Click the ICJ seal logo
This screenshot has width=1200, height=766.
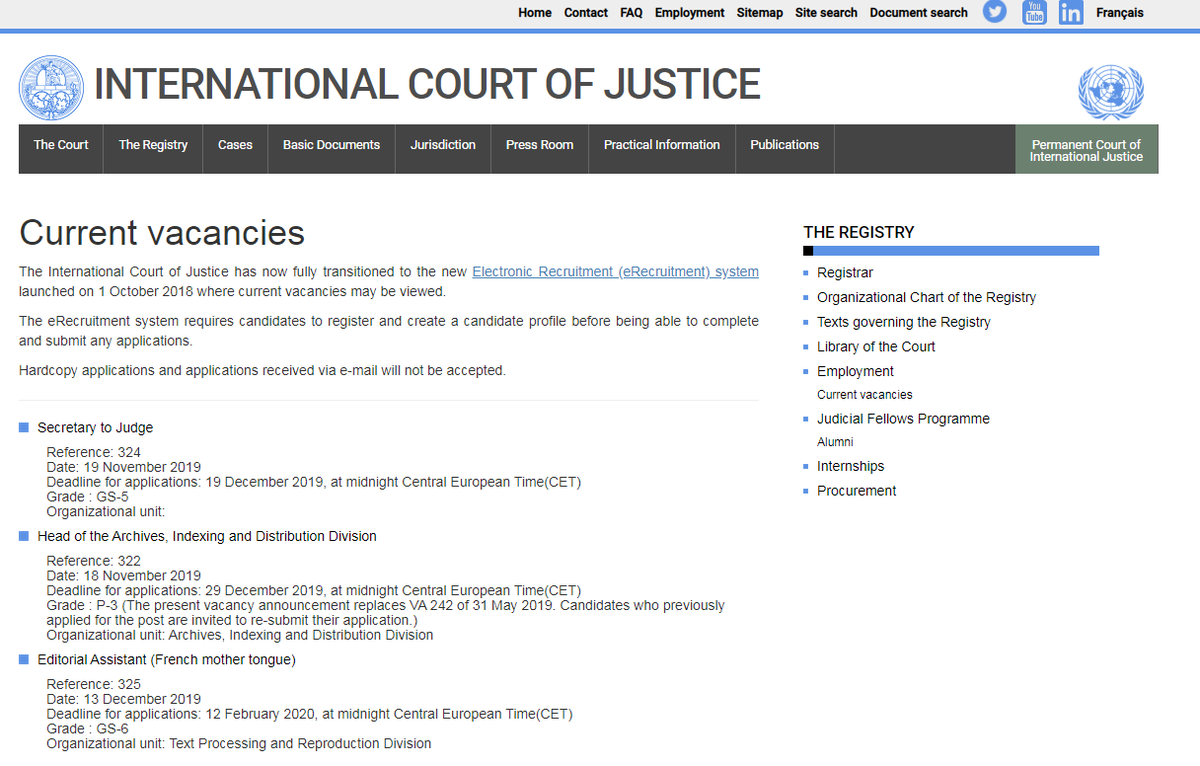coord(50,87)
